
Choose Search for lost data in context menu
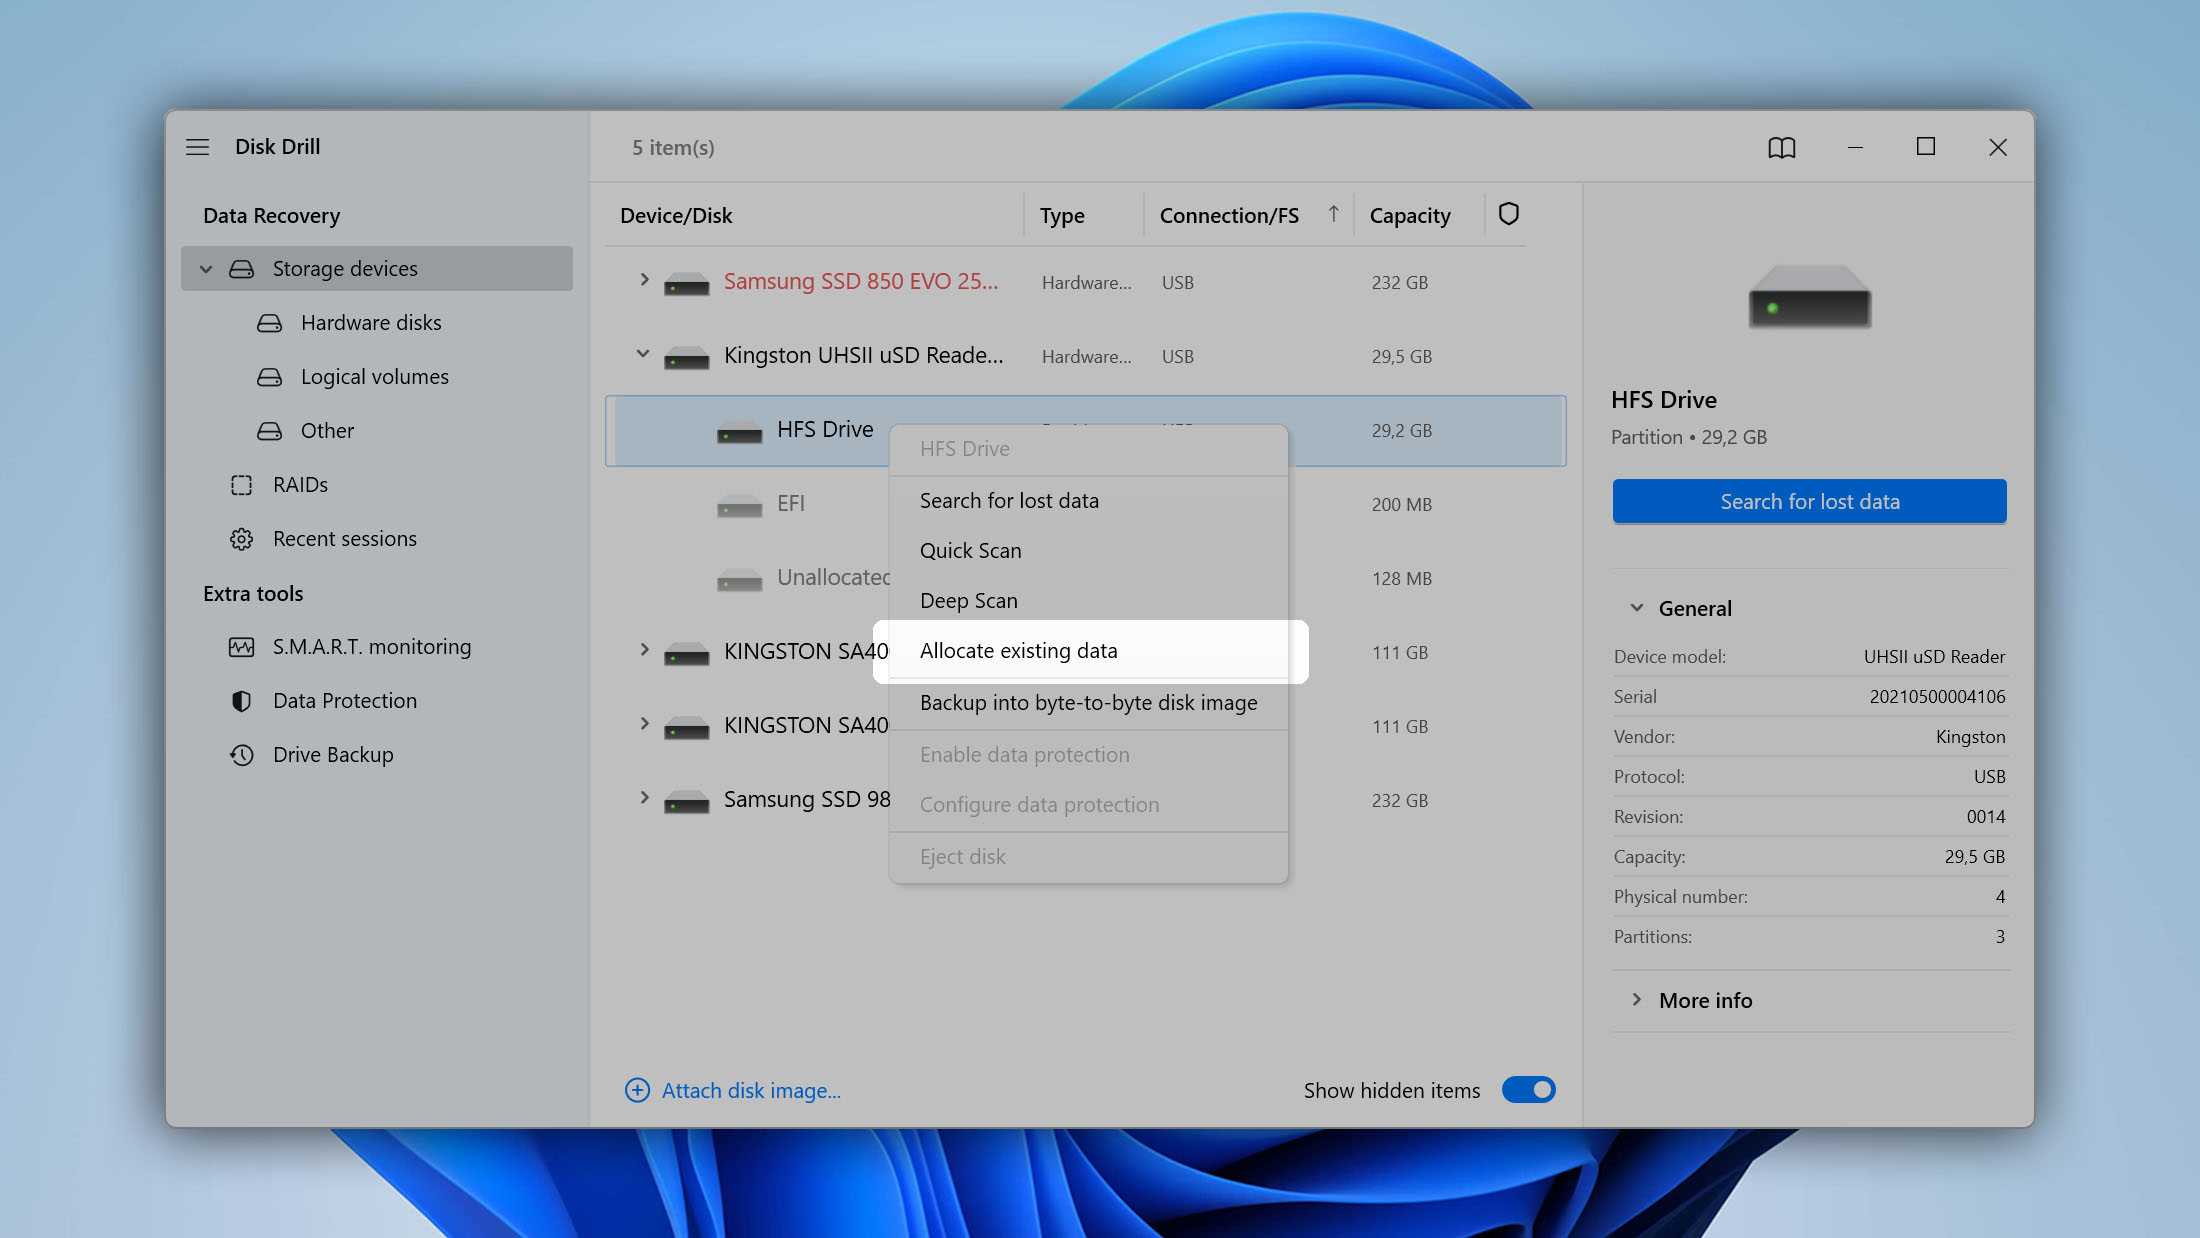coord(1088,501)
